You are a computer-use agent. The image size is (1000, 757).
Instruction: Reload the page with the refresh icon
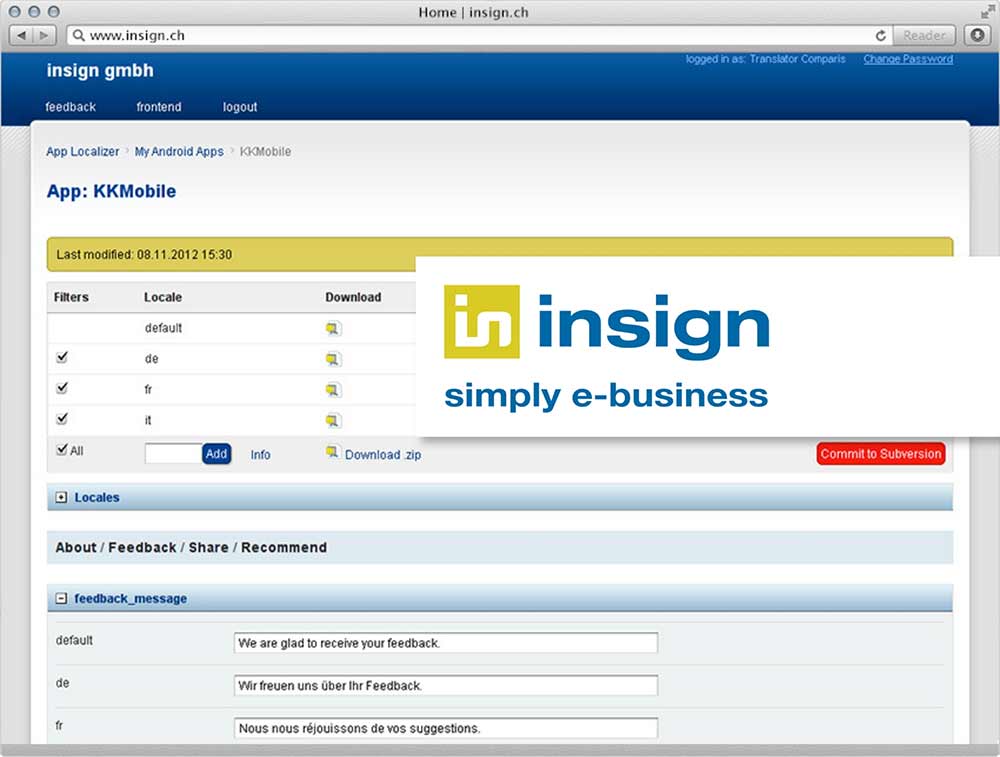tap(881, 36)
